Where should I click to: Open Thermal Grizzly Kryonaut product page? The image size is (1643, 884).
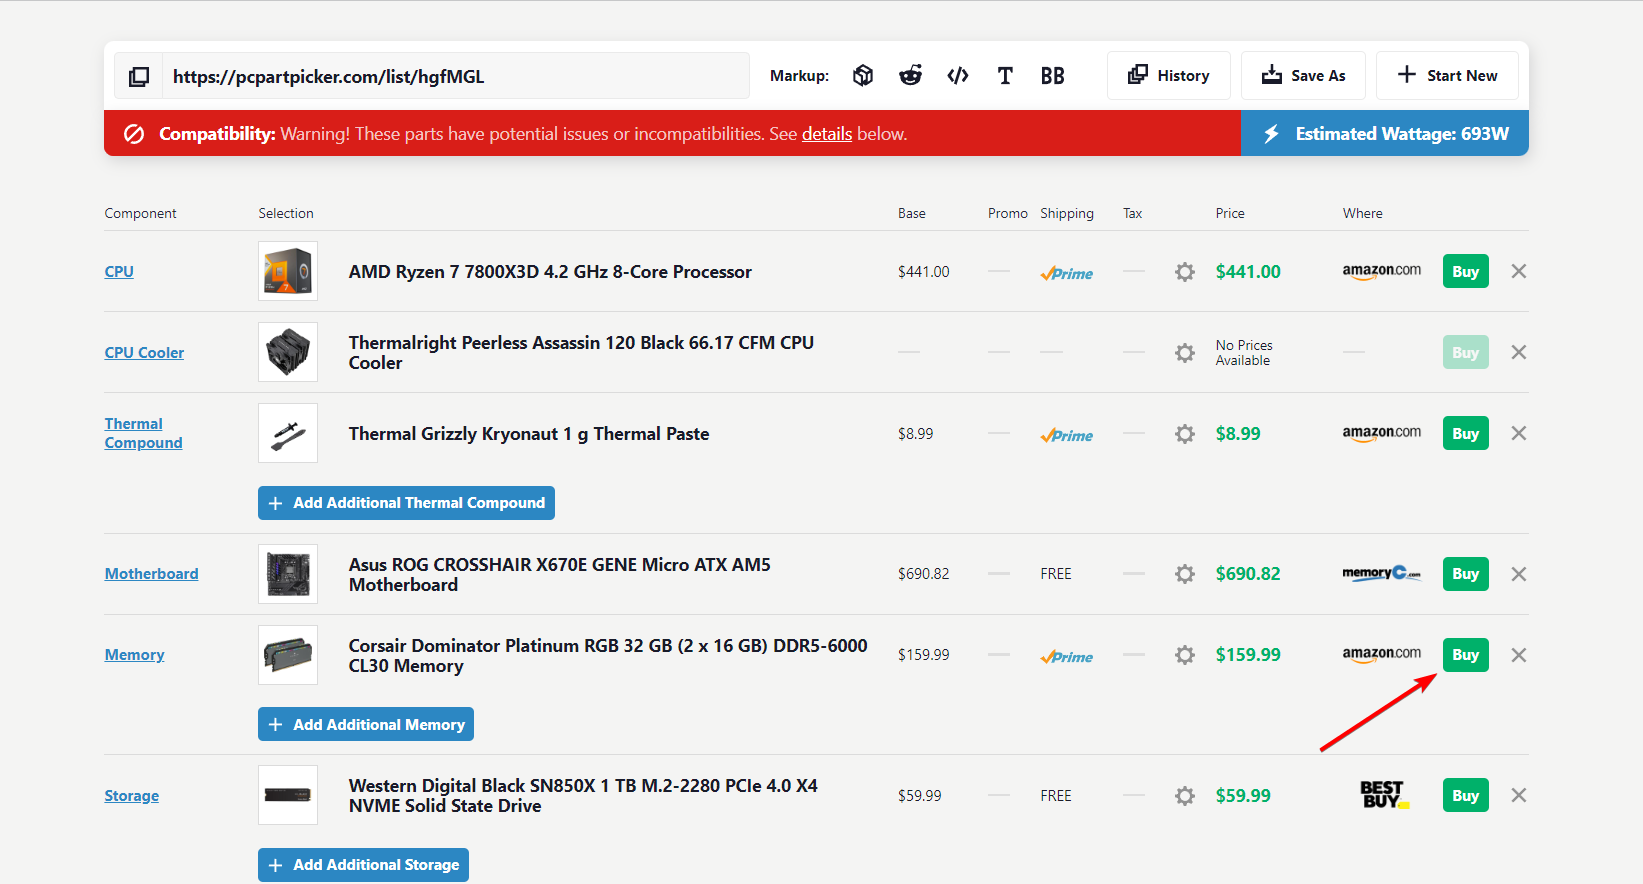[x=529, y=434]
